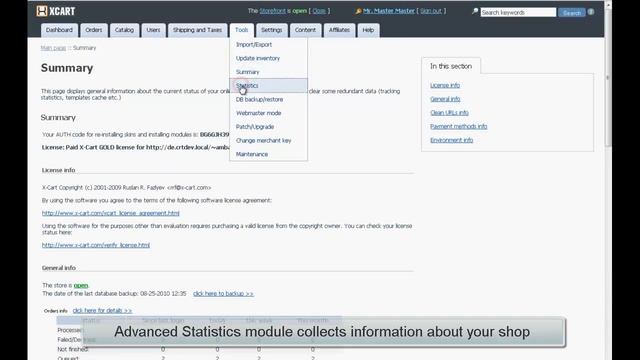
Task: Click the Close storefront link
Action: click(x=319, y=11)
